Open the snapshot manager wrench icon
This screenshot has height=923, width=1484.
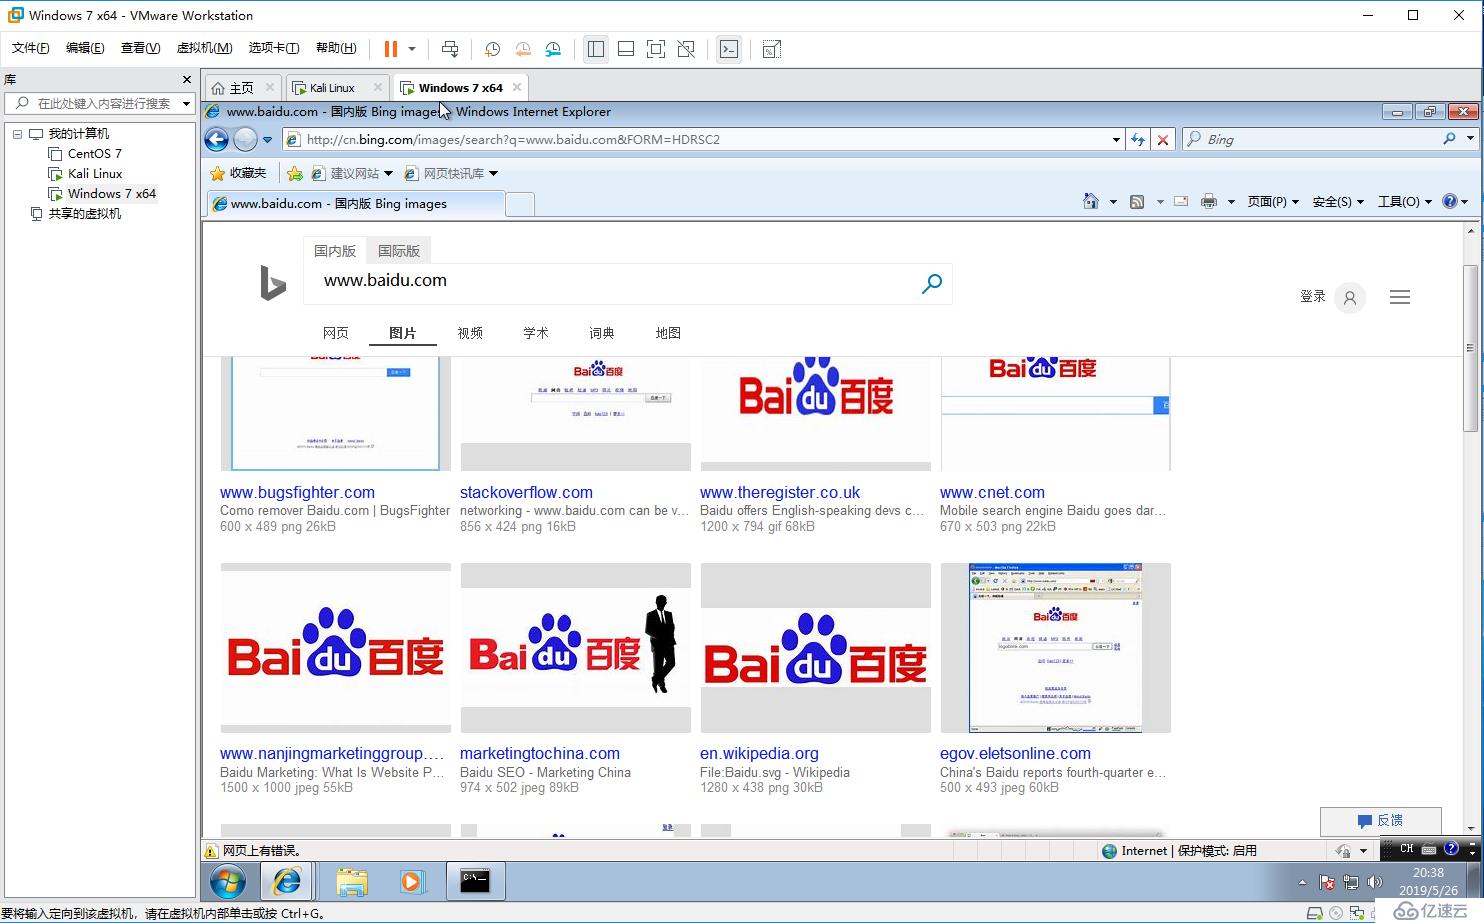[553, 49]
